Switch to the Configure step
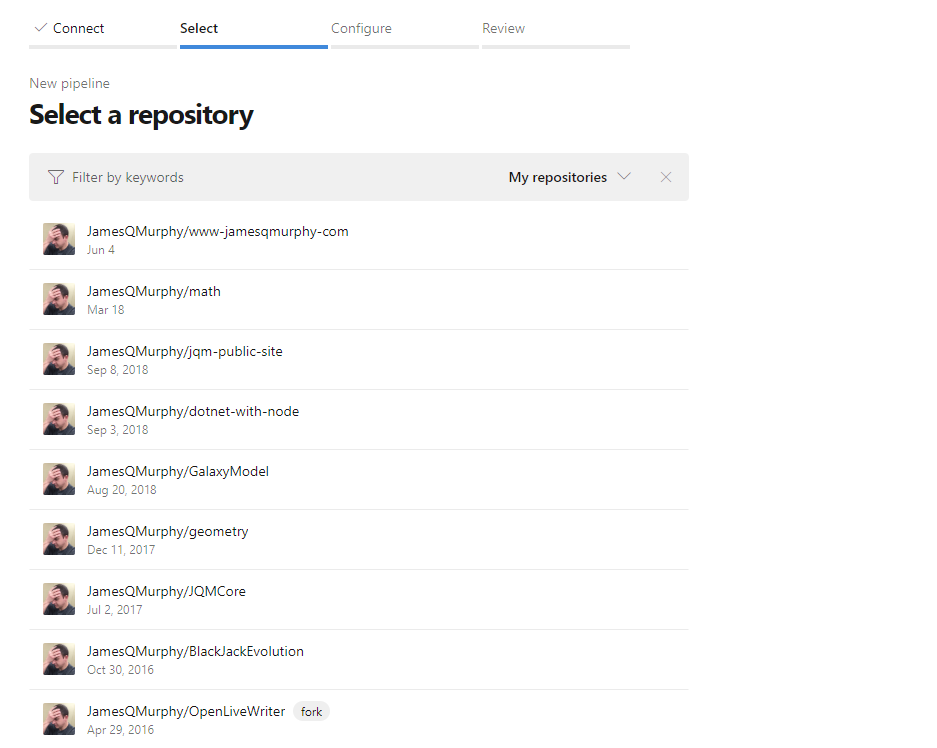The image size is (937, 748). (x=361, y=28)
